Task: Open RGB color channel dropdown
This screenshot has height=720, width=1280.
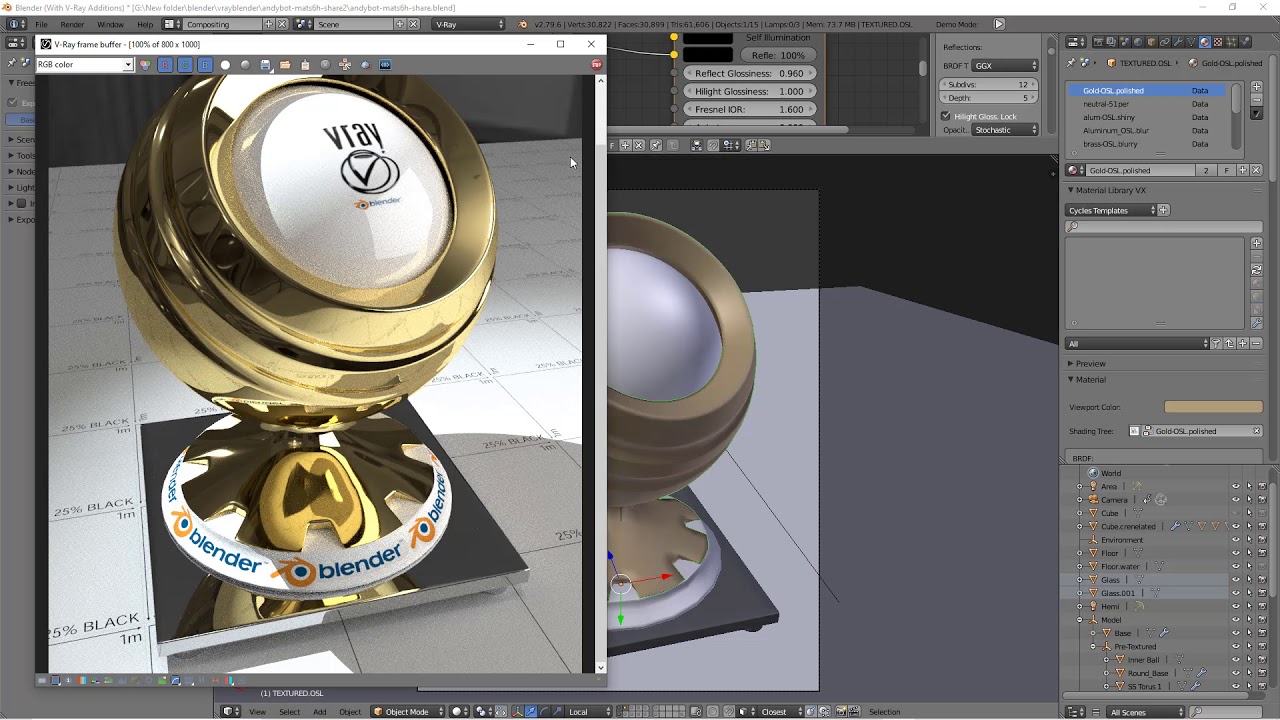Action: point(85,64)
